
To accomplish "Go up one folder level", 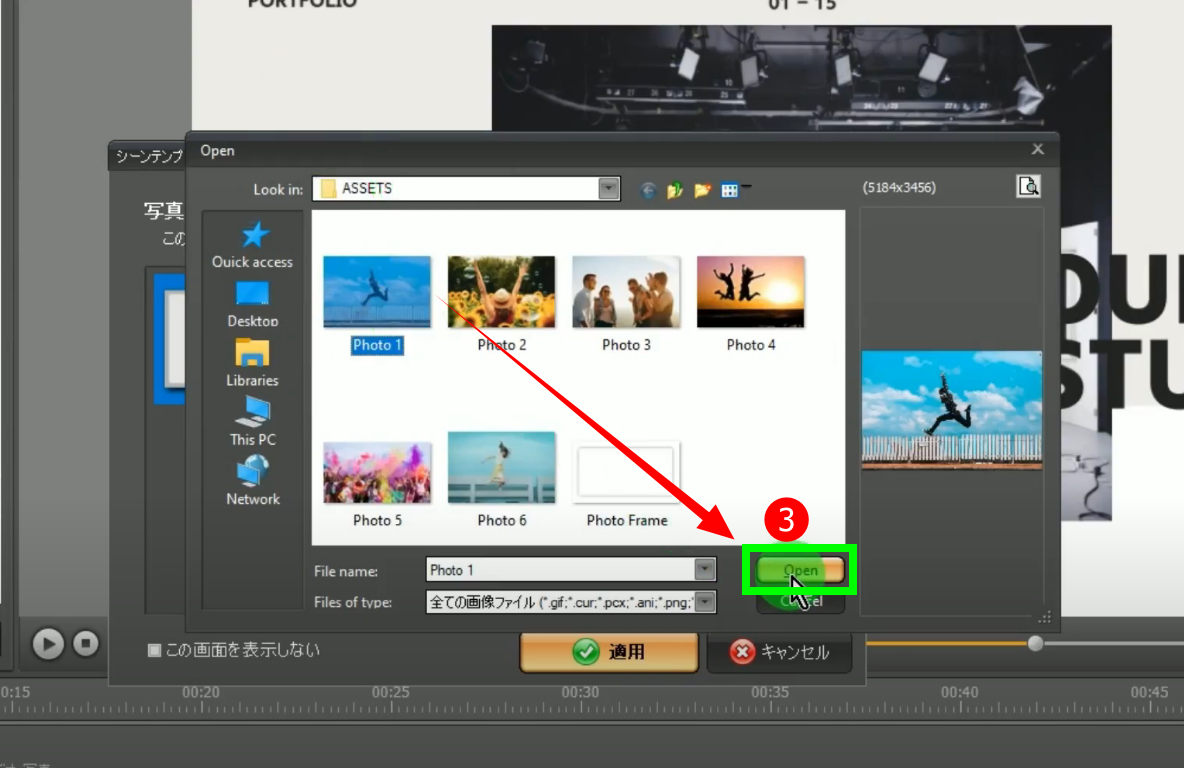I will pos(675,190).
